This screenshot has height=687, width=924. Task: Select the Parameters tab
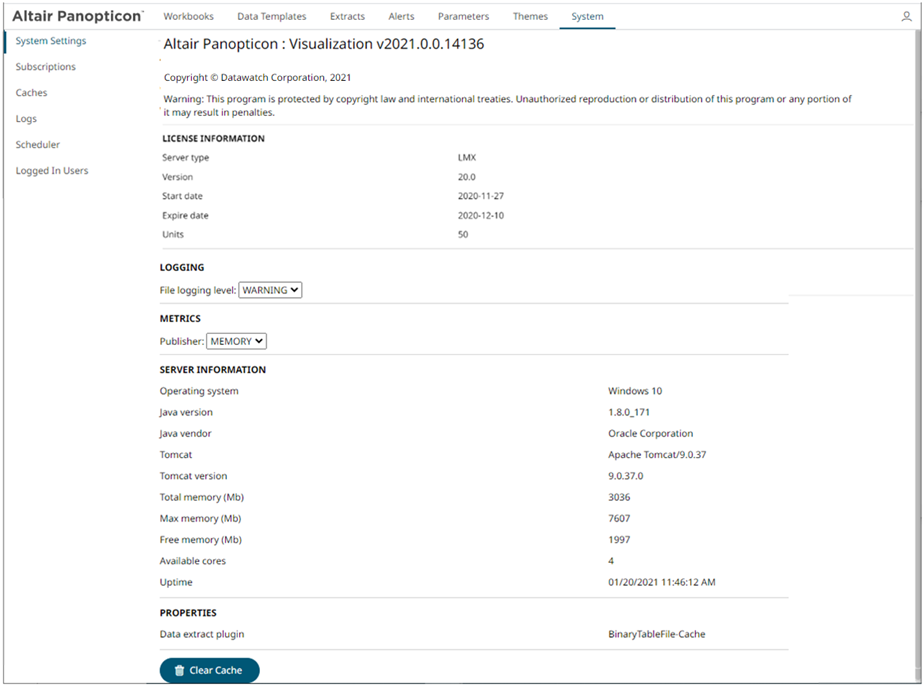463,17
